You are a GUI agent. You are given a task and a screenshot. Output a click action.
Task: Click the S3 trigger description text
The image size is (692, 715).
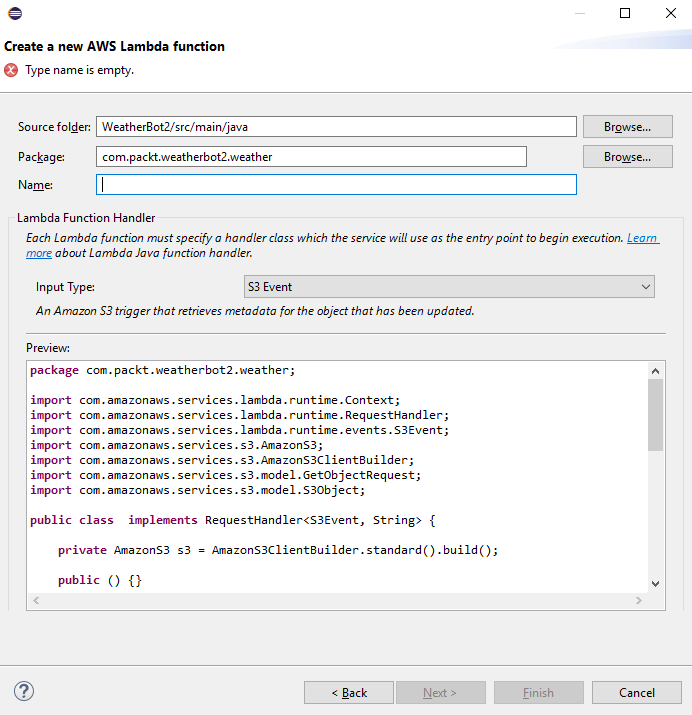pyautogui.click(x=255, y=311)
